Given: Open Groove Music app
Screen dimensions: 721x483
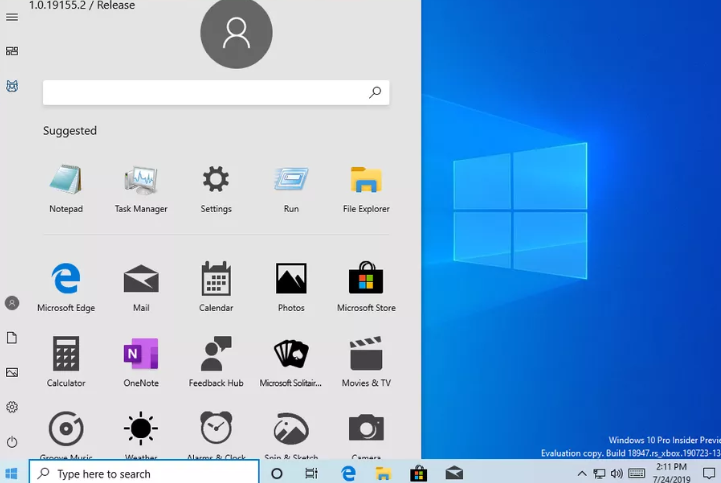Looking at the screenshot, I should tap(66, 435).
